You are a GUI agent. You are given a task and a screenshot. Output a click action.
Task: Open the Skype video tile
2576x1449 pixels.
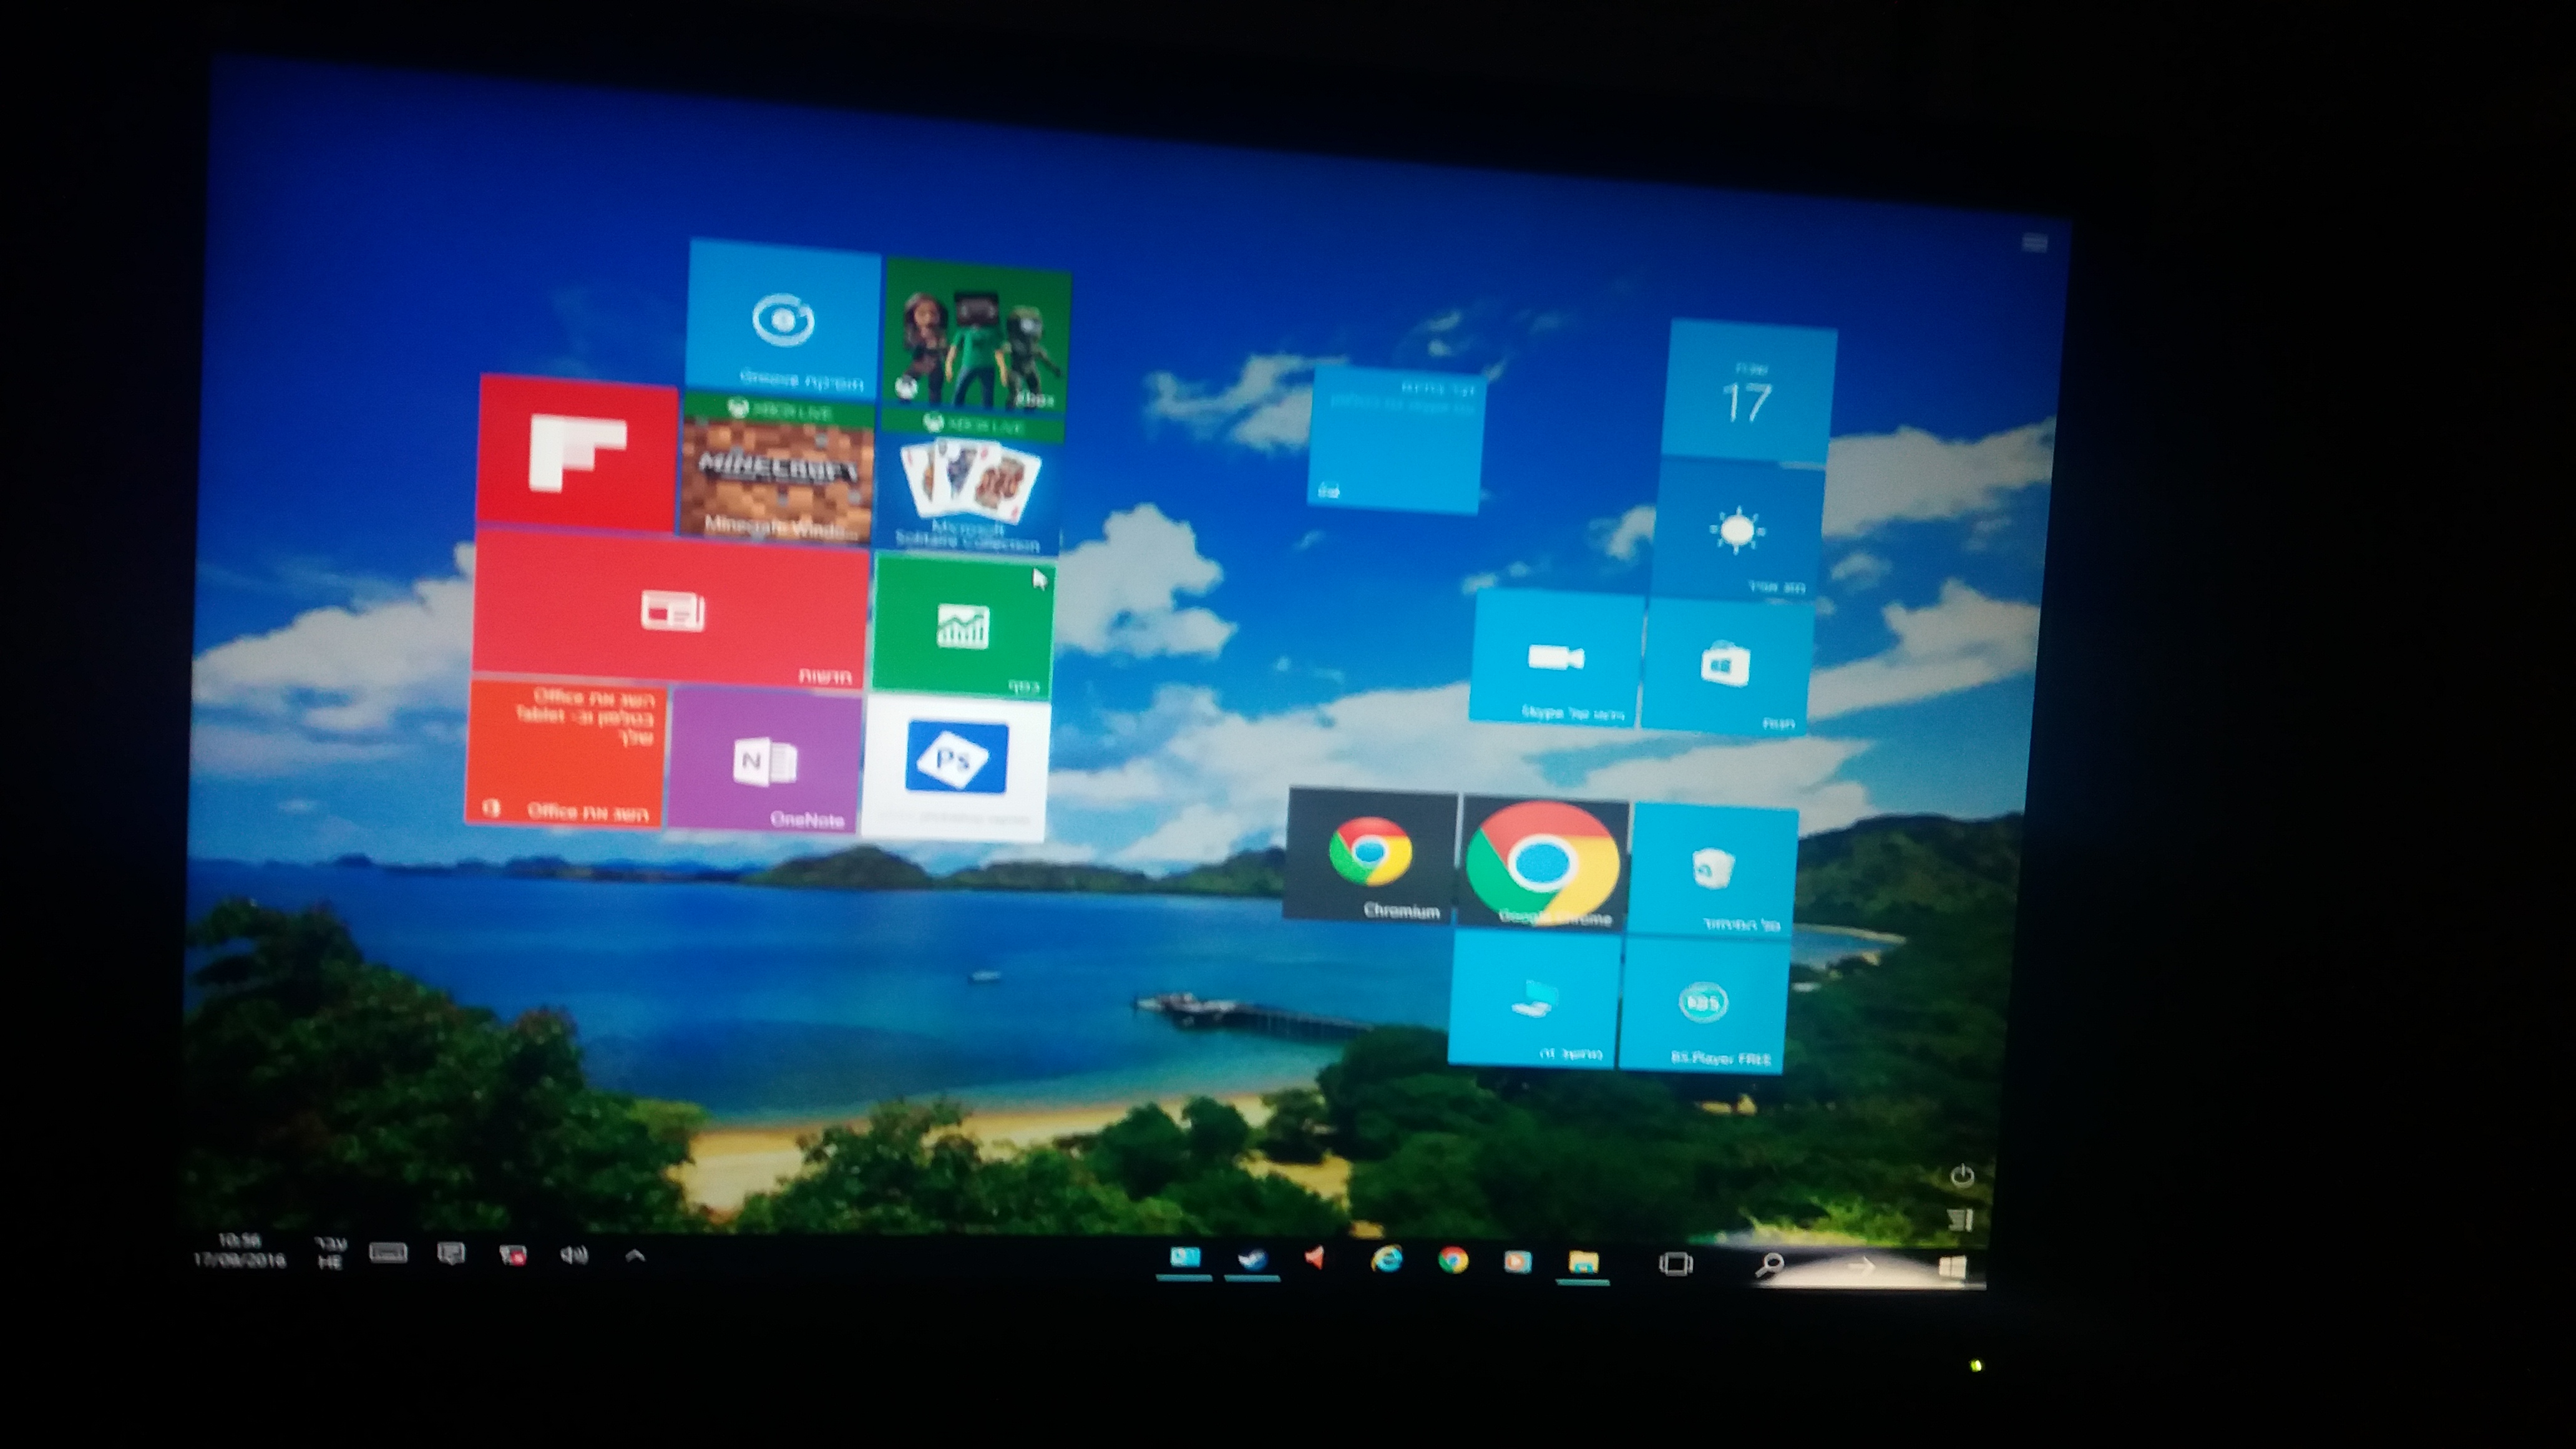(1555, 657)
